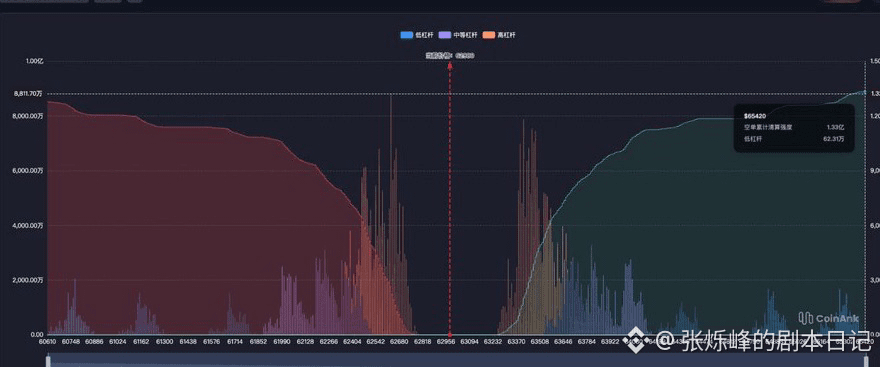Click the x-axis price label 62542

pyautogui.click(x=375, y=342)
